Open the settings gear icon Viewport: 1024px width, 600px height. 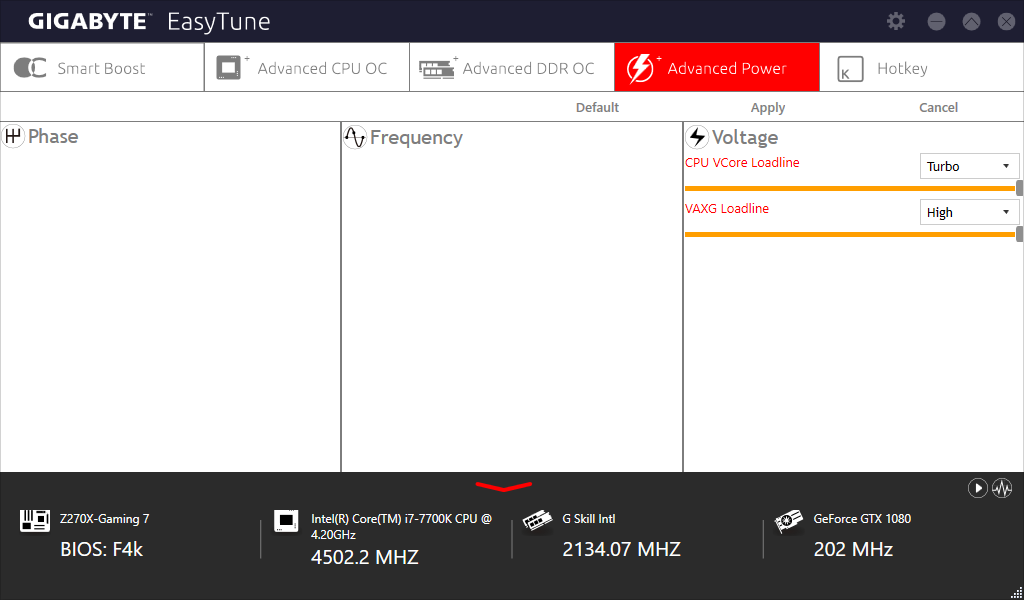pyautogui.click(x=896, y=21)
